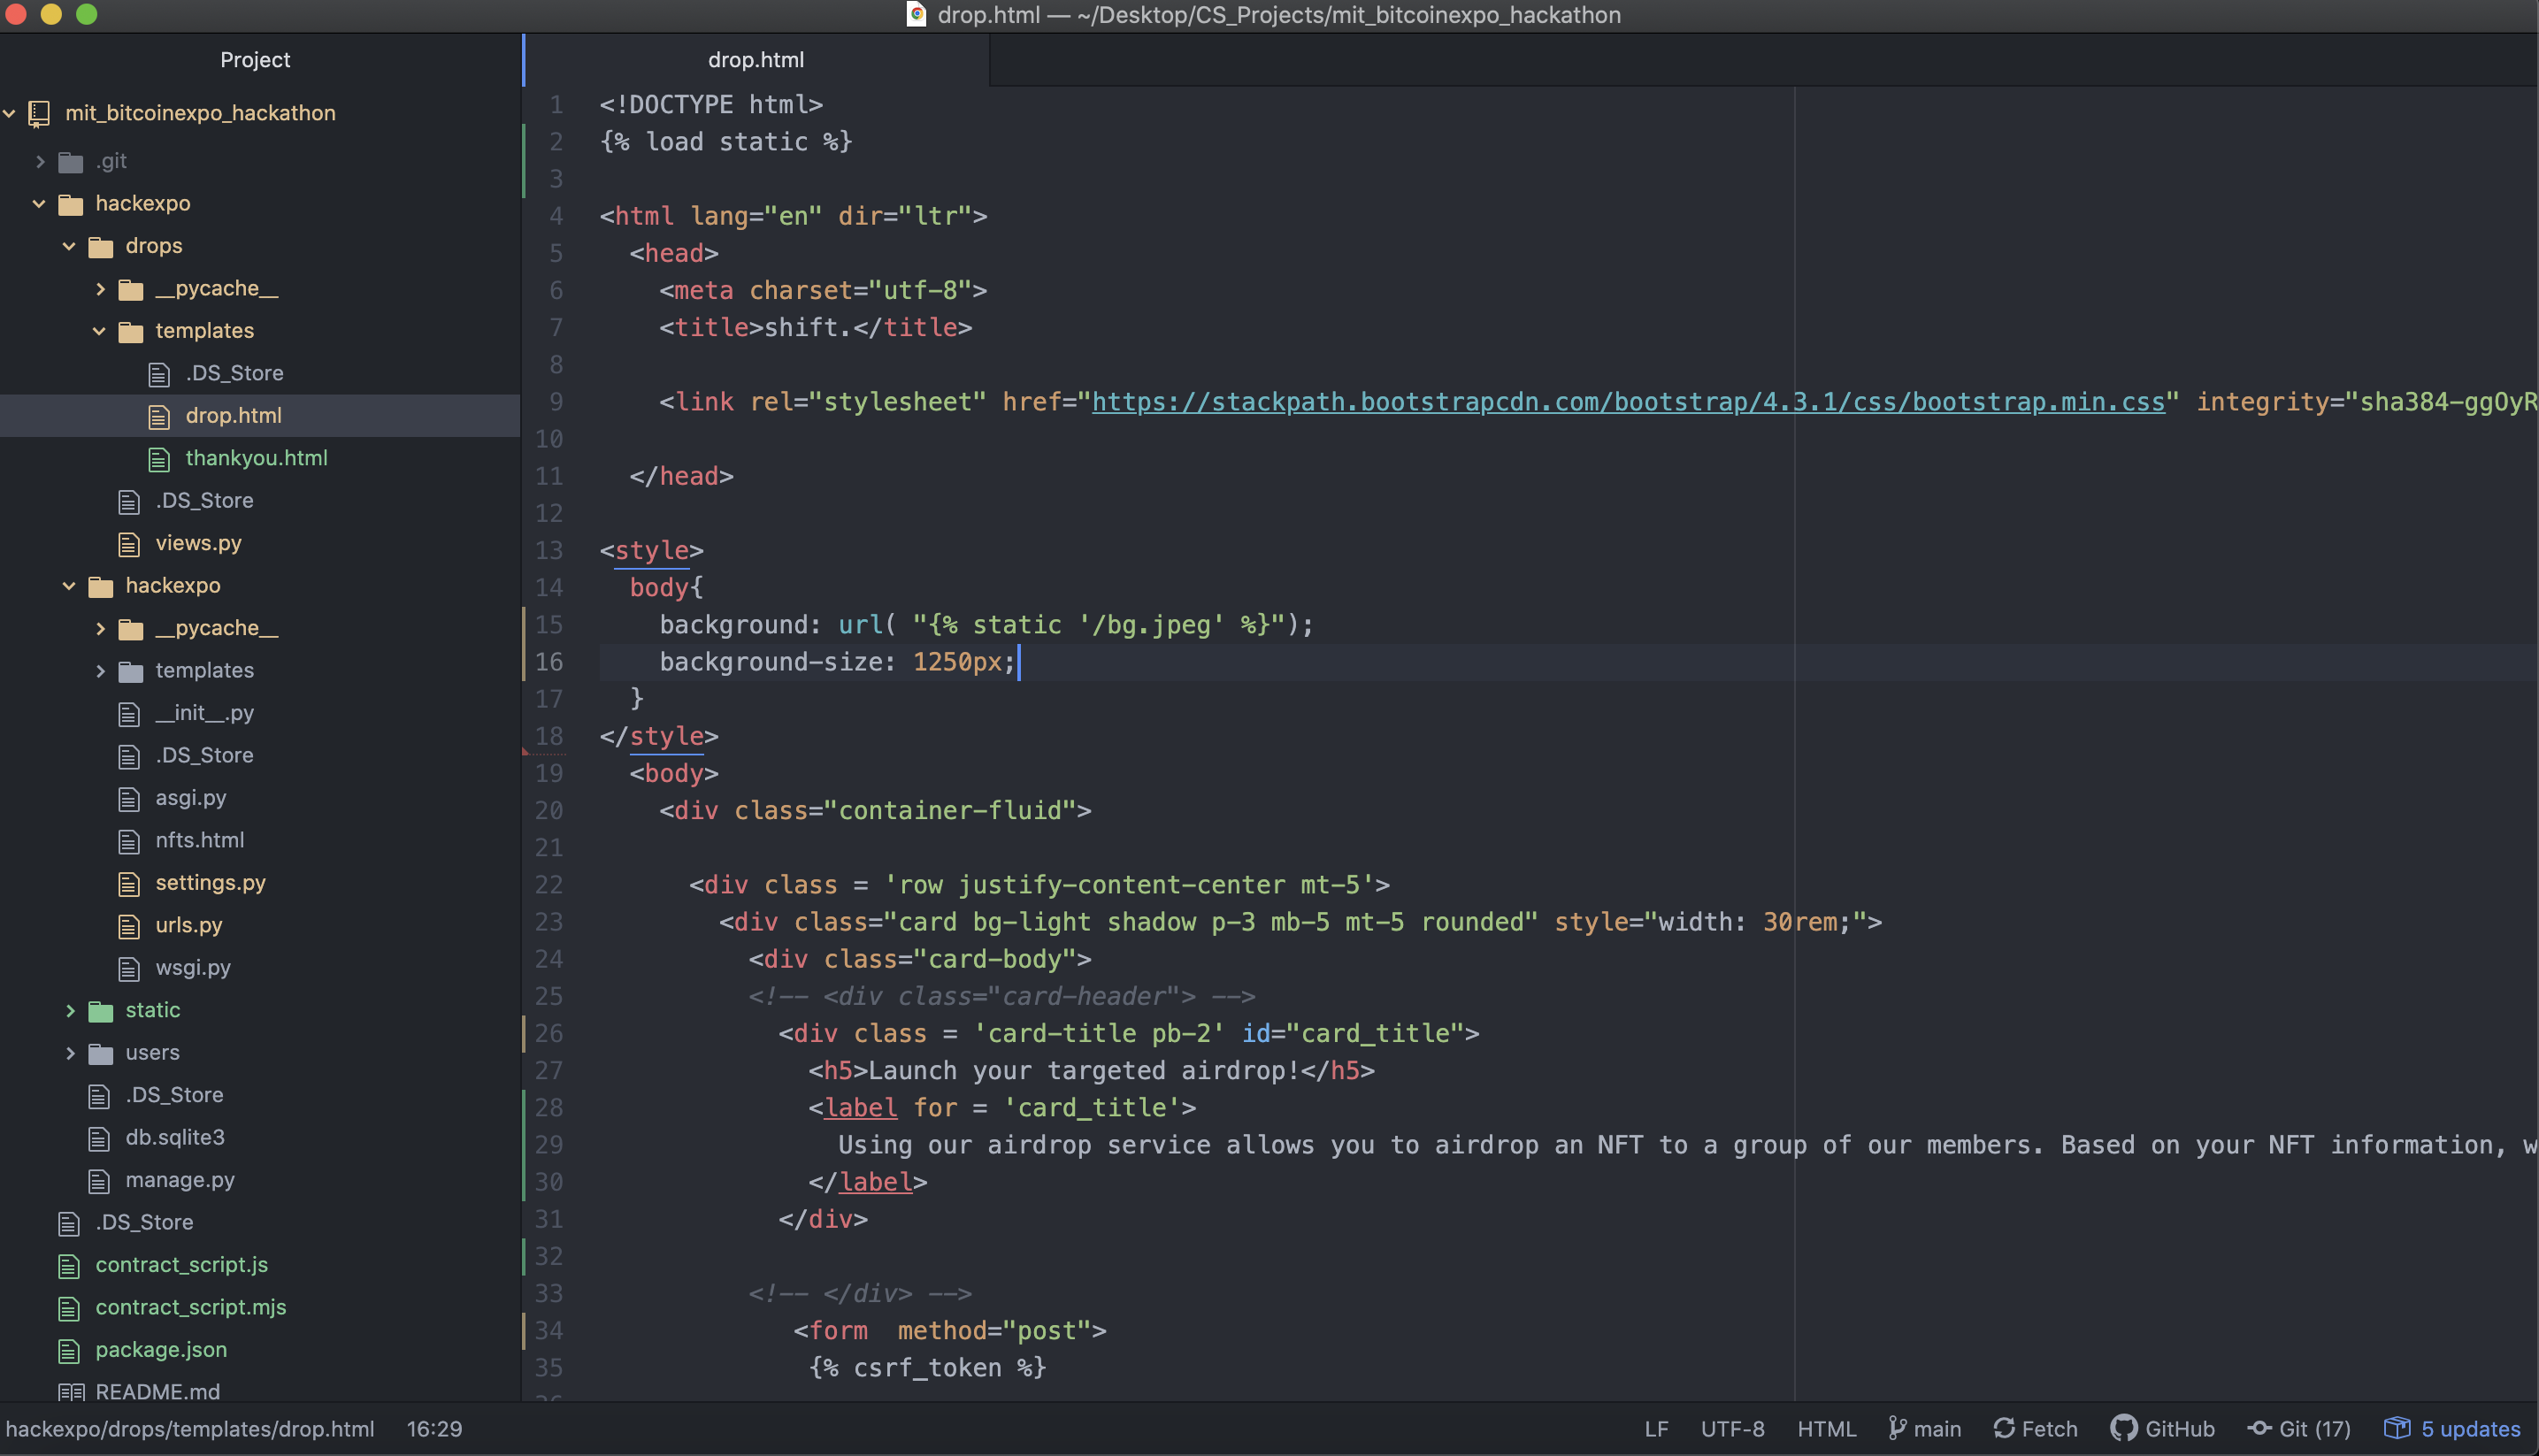Expand the hackexpo __pycache__ folder
This screenshot has width=2539, height=1456.
tap(99, 628)
